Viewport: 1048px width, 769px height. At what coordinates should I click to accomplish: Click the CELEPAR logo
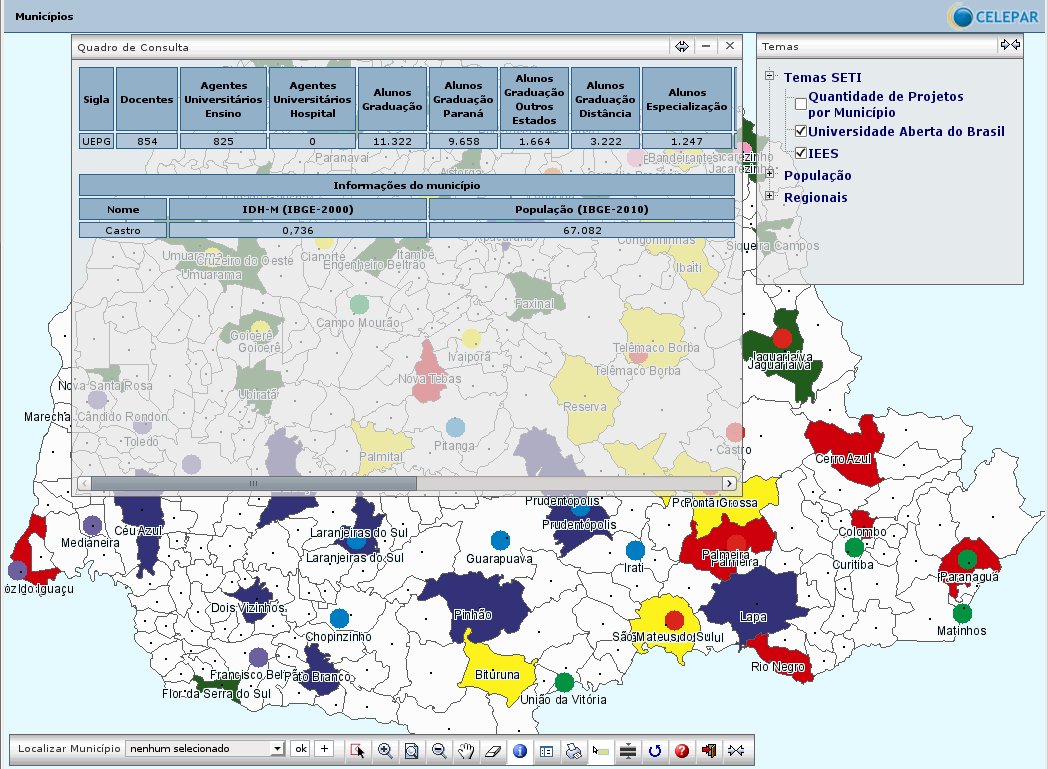pyautogui.click(x=994, y=17)
